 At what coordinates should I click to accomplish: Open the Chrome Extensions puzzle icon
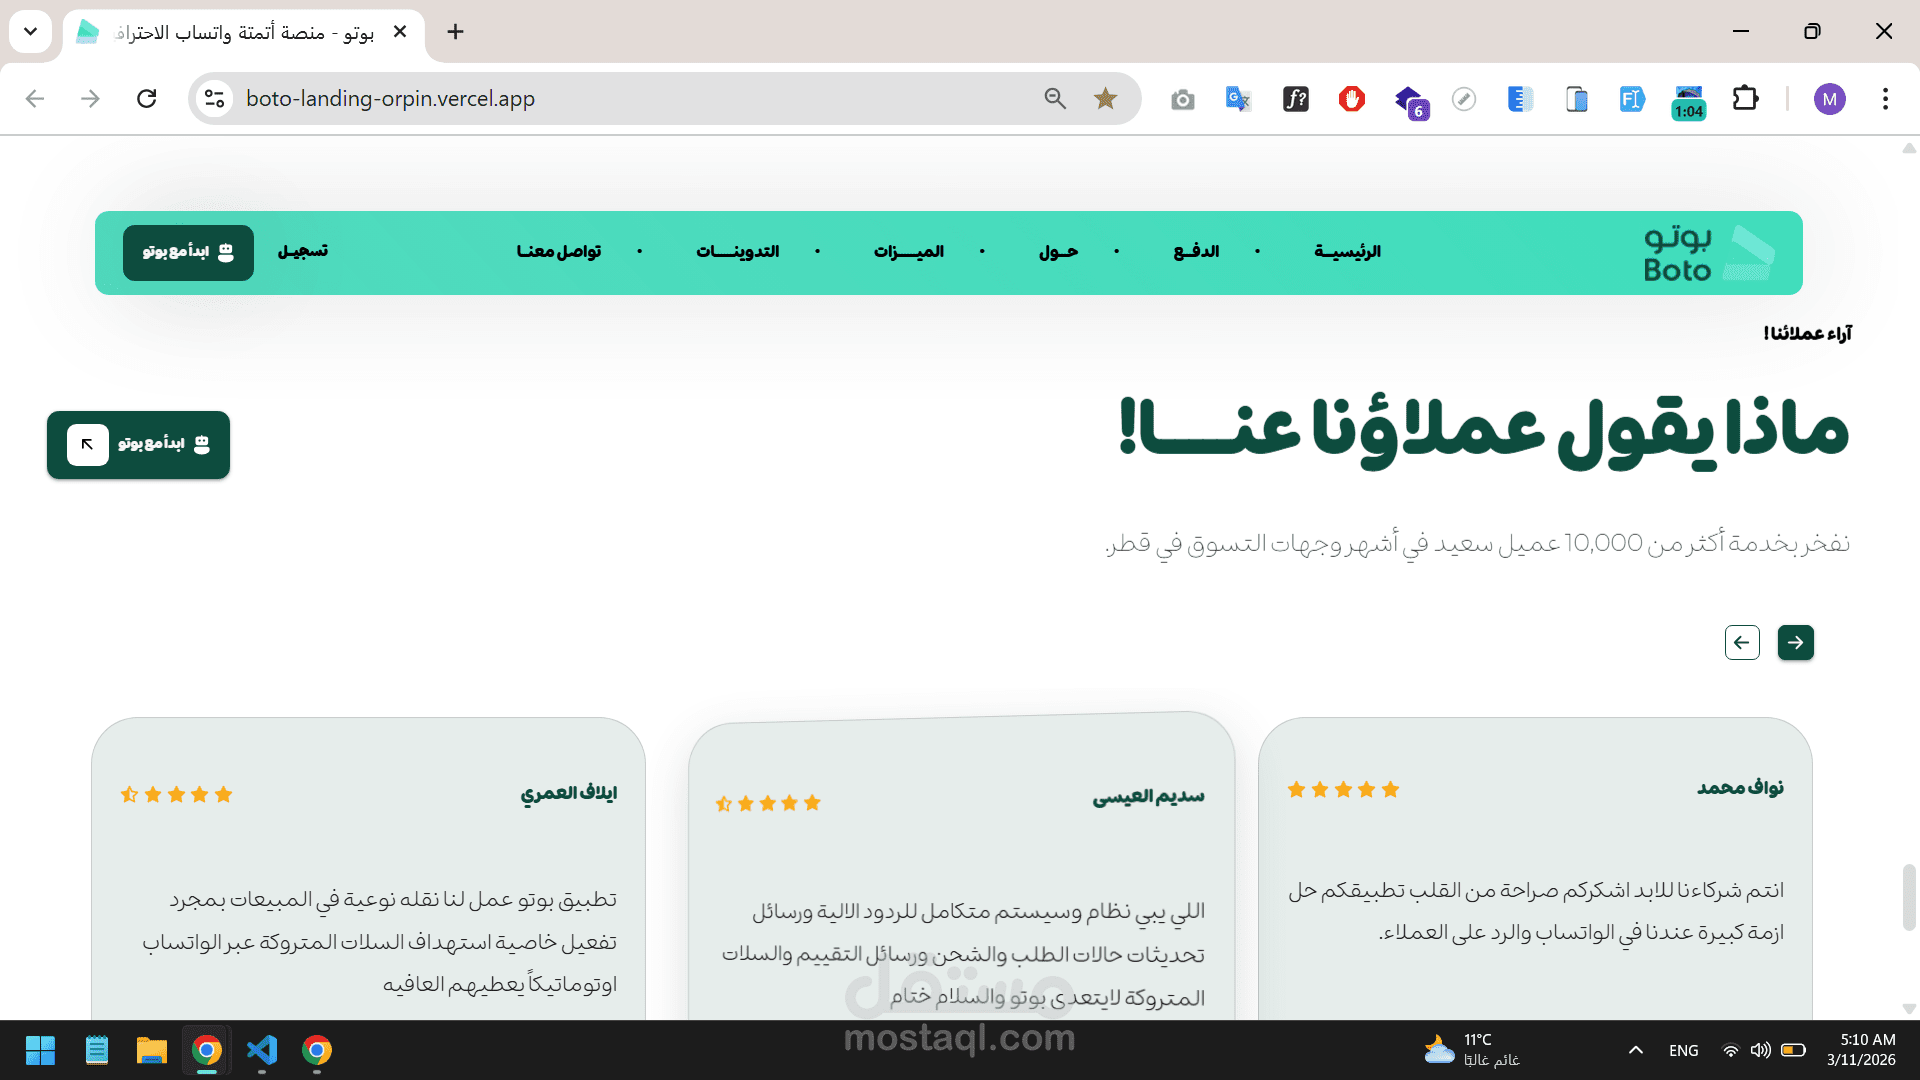(1745, 99)
